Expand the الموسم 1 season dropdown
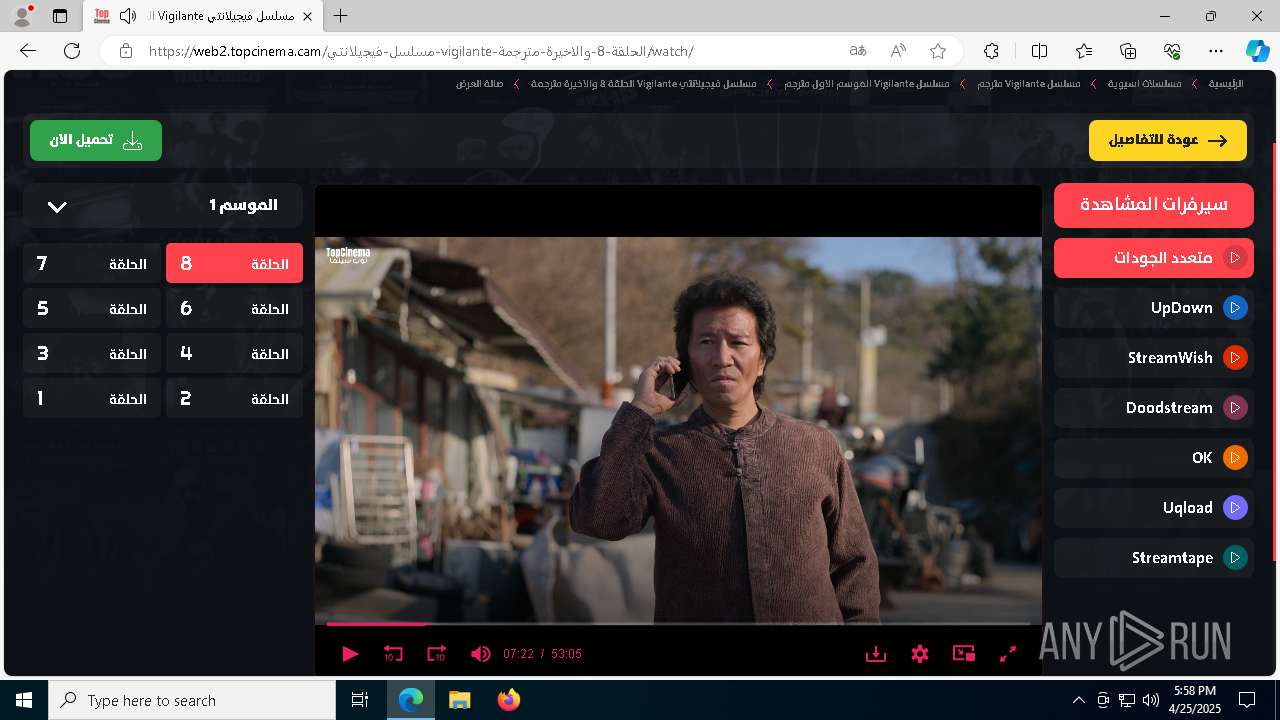Viewport: 1280px width, 720px height. [x=163, y=206]
